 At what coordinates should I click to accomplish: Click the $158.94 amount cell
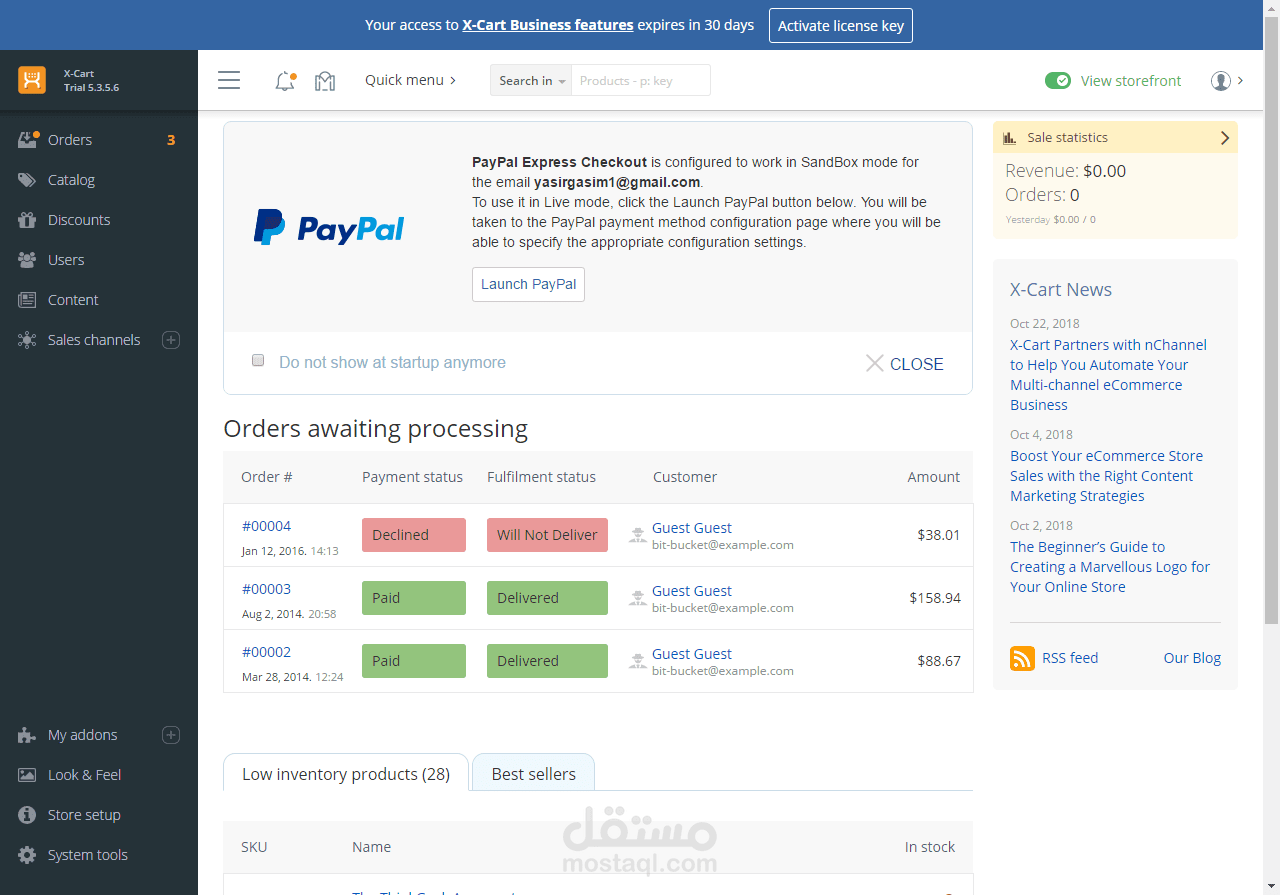click(935, 598)
